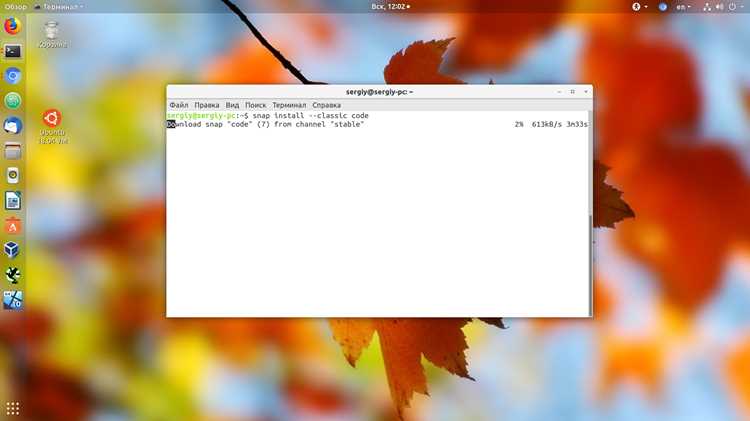Viewport: 750px width, 421px height.
Task: Open Thunderbird mail from the dock
Action: [12, 126]
